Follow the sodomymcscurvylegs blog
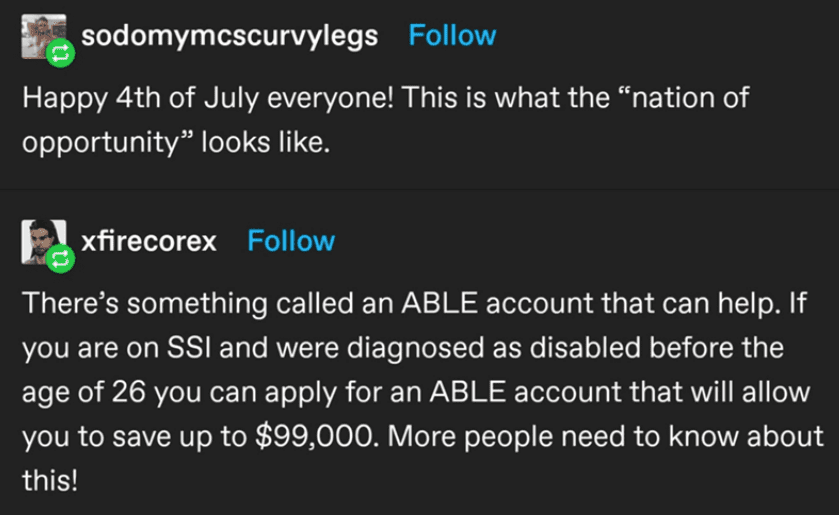 click(x=452, y=35)
